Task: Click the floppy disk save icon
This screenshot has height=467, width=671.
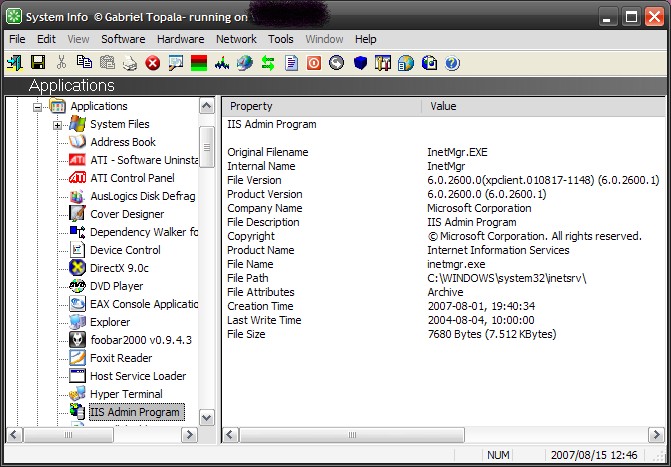Action: click(38, 62)
